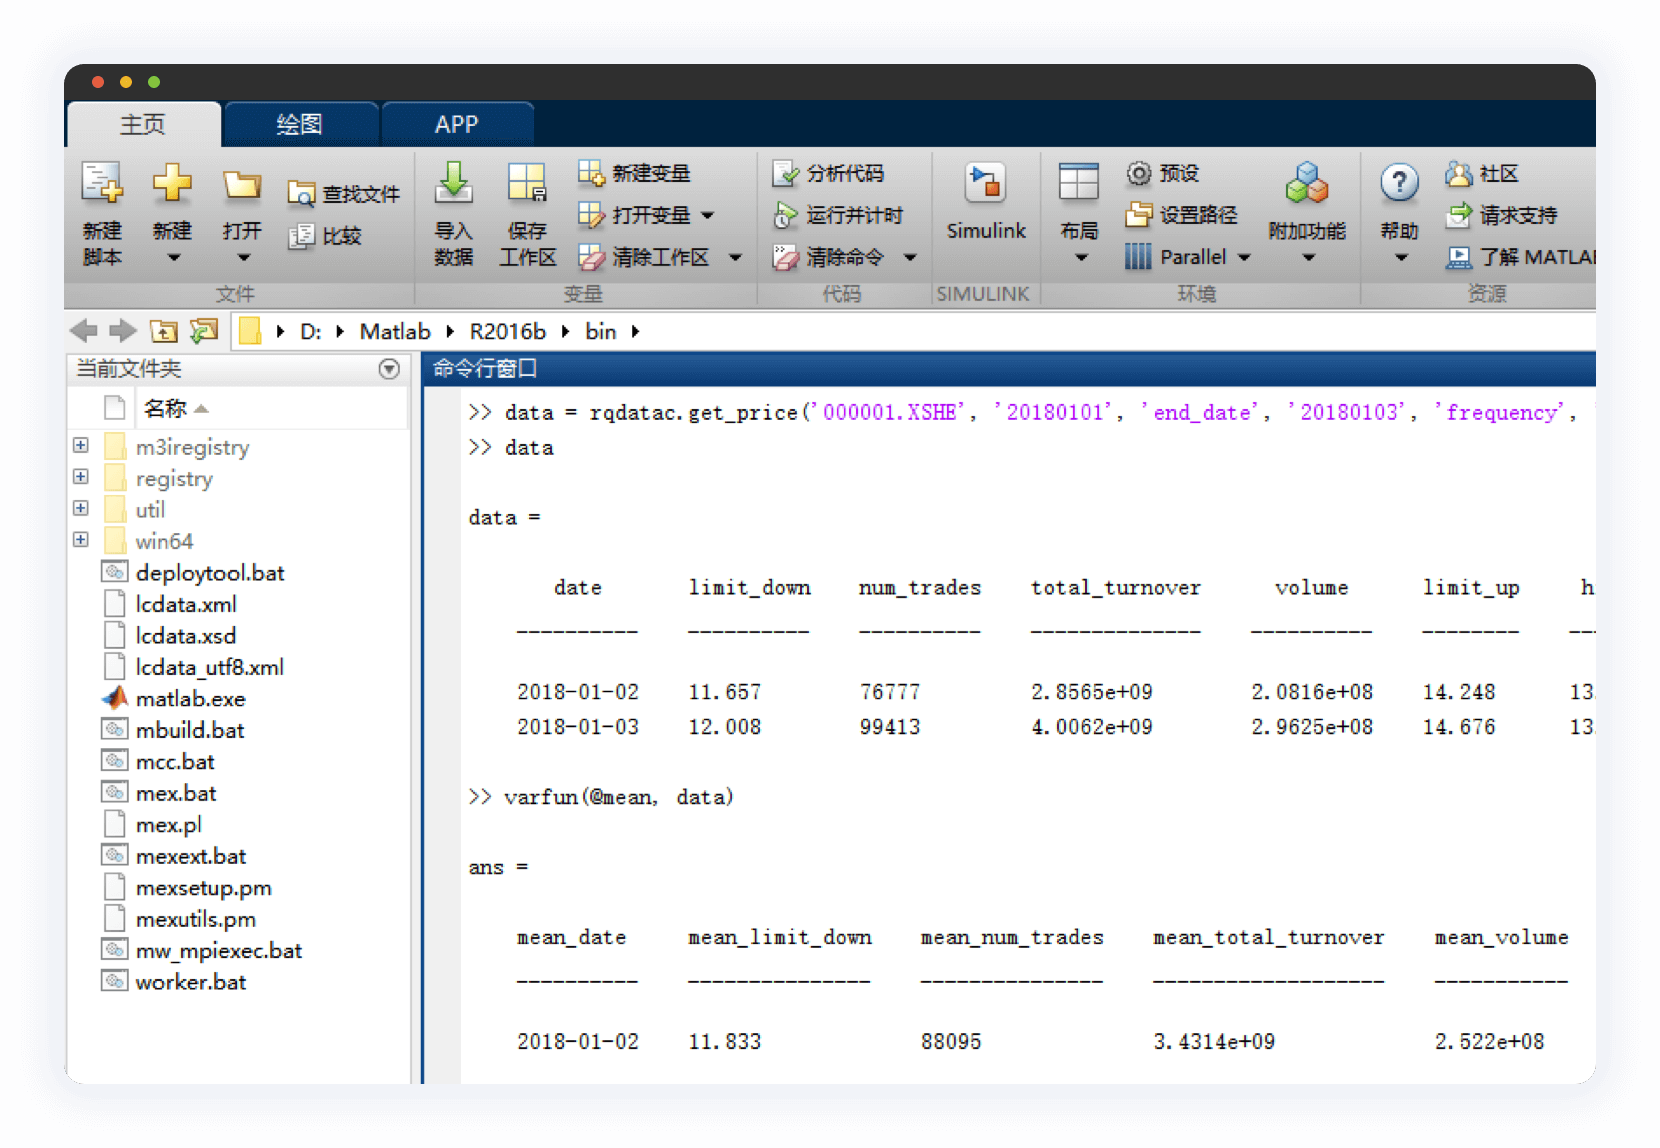Viewport: 1660px width, 1148px height.
Task: Expand the m3iregistry folder
Action: 81,446
